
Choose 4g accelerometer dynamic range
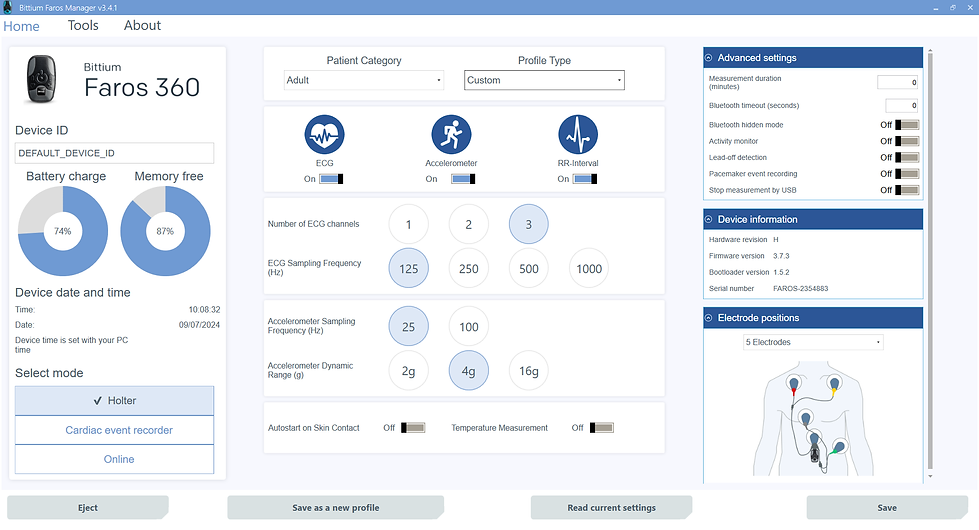468,371
